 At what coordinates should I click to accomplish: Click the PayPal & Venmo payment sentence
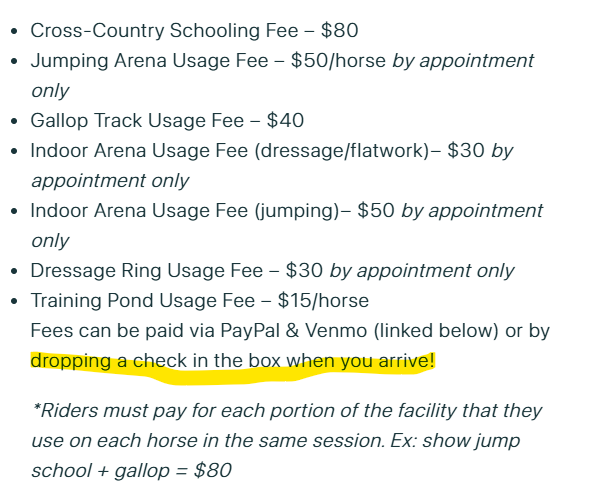[290, 346]
